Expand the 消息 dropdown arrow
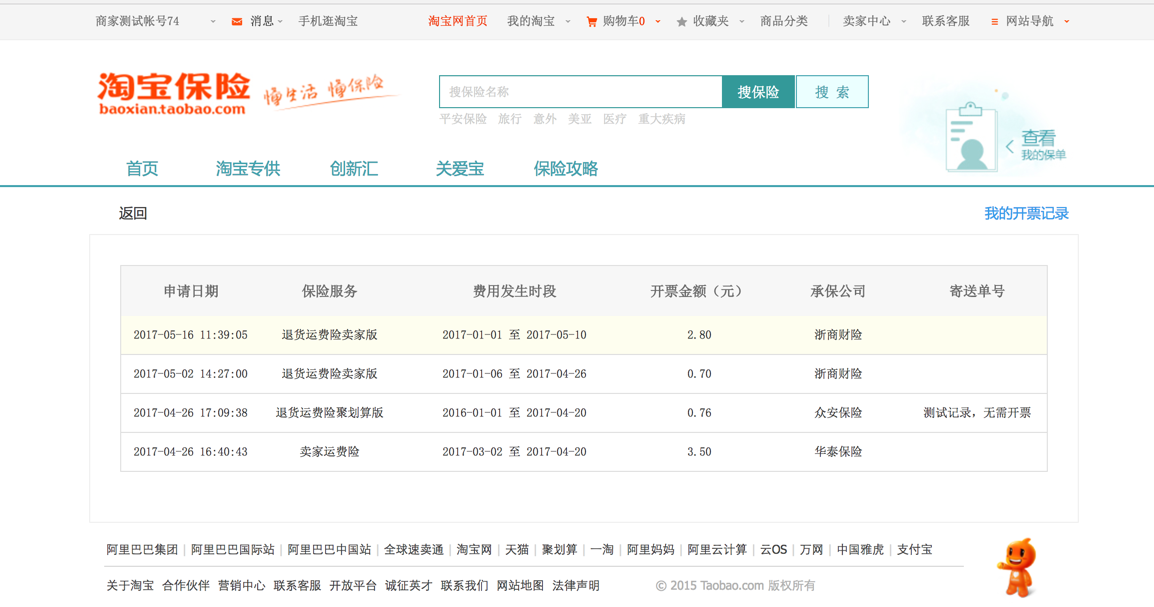 [x=280, y=21]
